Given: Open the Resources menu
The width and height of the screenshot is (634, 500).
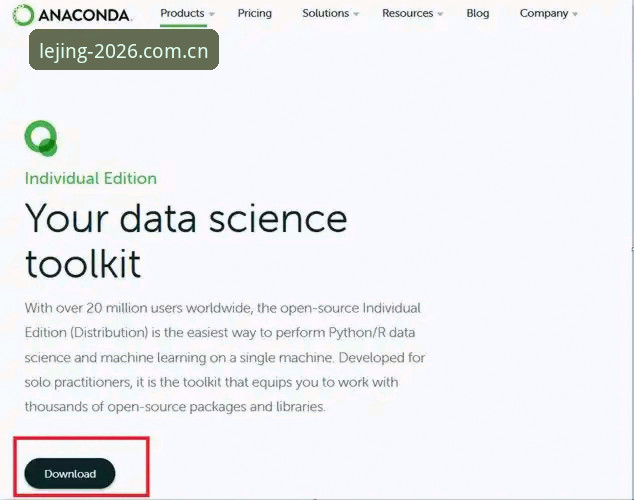Looking at the screenshot, I should tap(408, 13).
